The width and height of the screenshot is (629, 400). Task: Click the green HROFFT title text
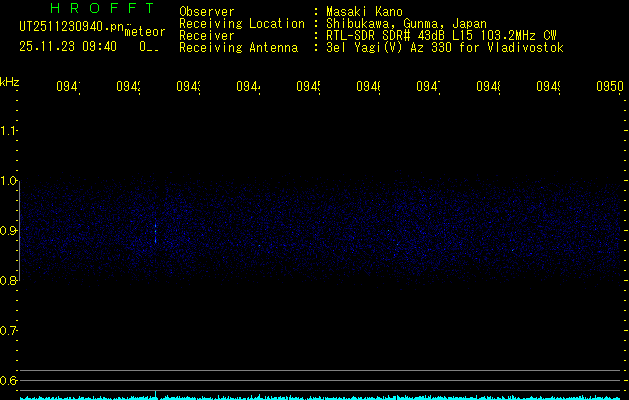click(x=102, y=8)
